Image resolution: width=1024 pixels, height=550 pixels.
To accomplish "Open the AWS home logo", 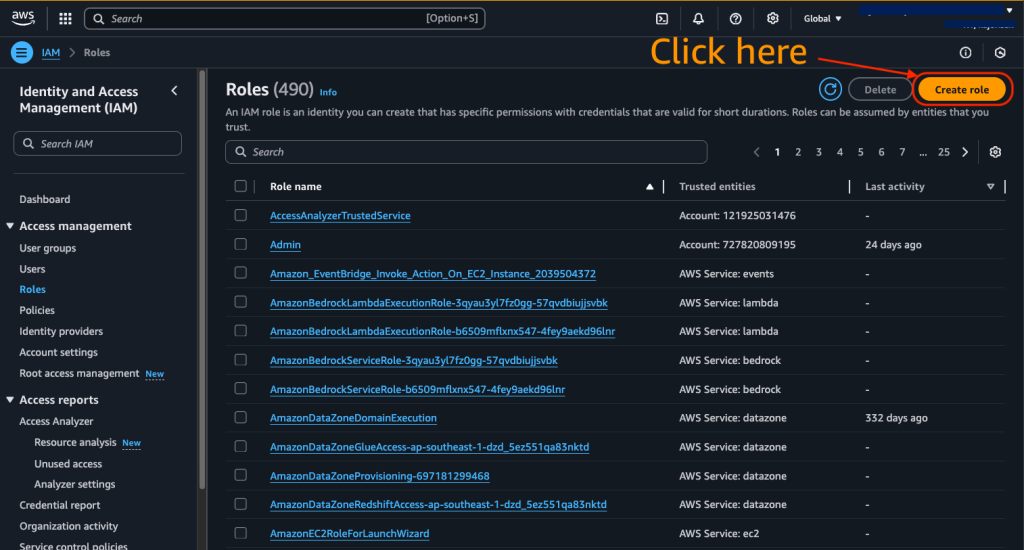I will (x=23, y=18).
